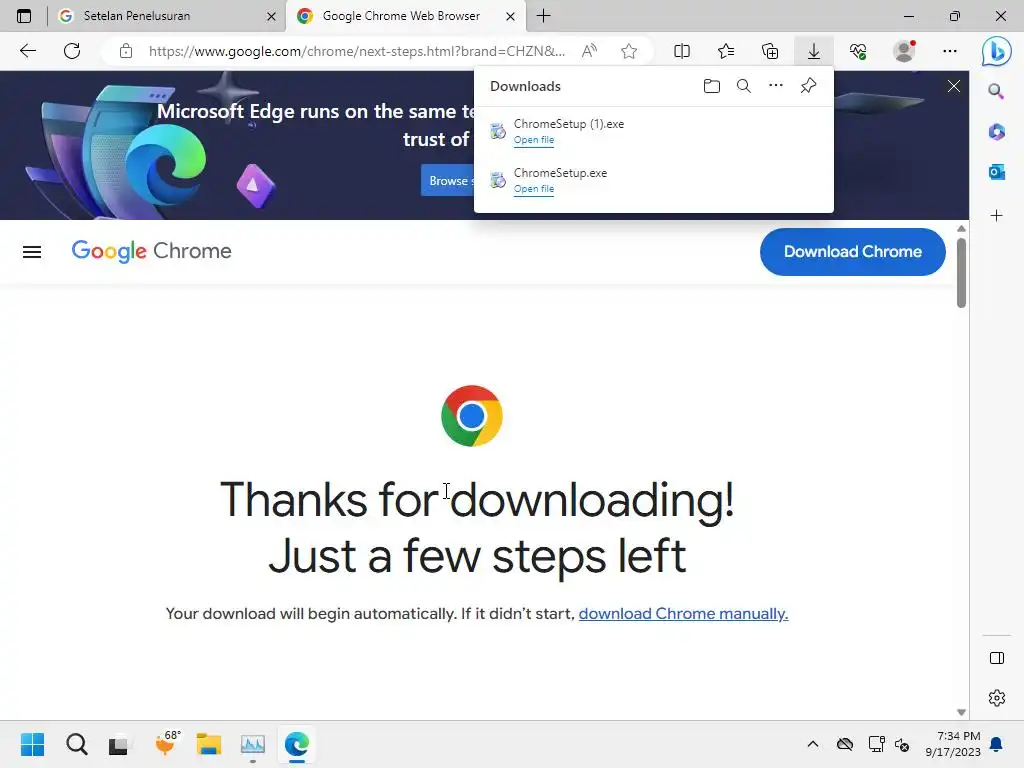The height and width of the screenshot is (768, 1024).
Task: Show hidden system tray icons
Action: coord(812,744)
